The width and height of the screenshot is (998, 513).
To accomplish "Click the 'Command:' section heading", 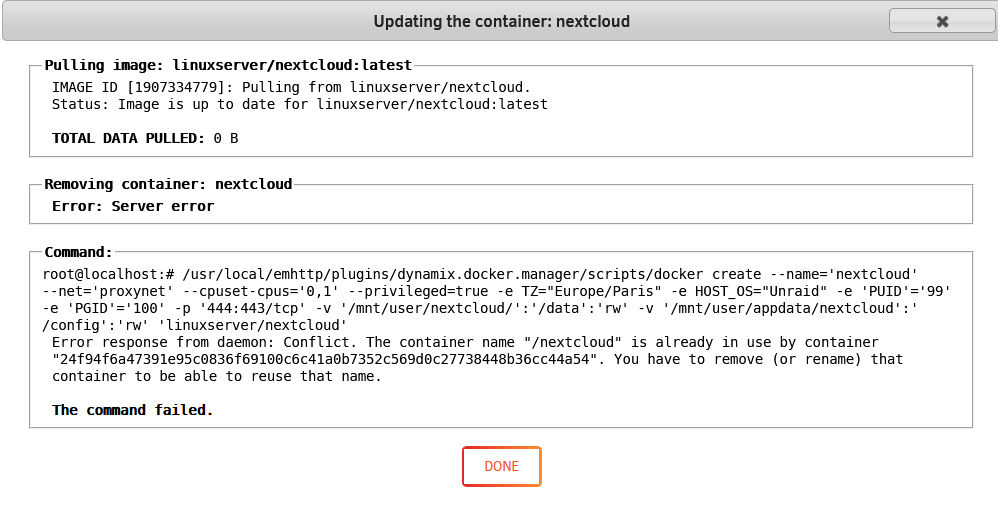I will [x=78, y=252].
